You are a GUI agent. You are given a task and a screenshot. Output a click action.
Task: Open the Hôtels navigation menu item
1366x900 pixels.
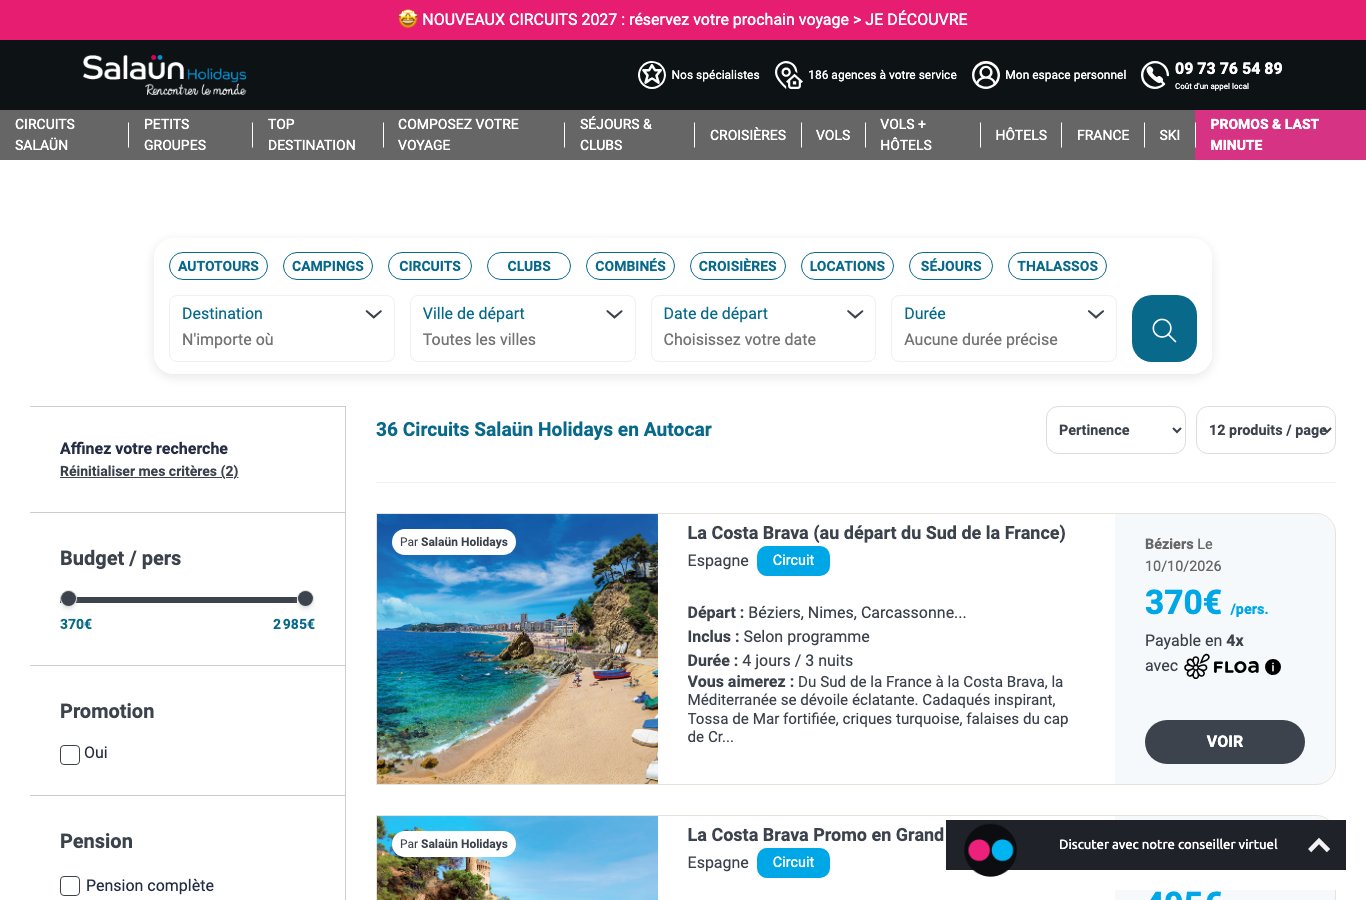pos(1021,135)
